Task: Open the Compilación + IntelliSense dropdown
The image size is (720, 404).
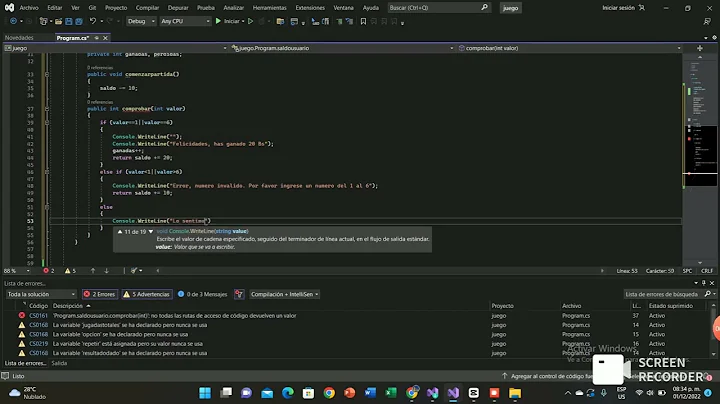Action: pos(285,294)
